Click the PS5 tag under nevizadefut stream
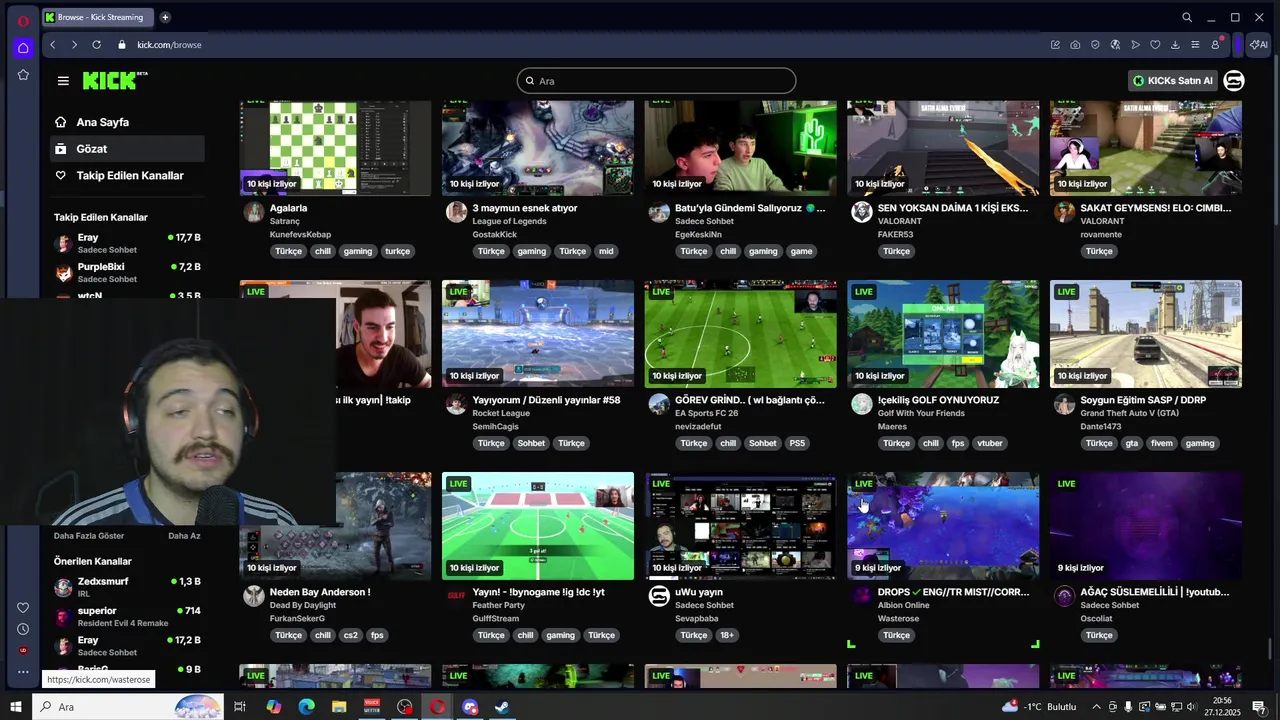This screenshot has height=720, width=1280. [796, 443]
